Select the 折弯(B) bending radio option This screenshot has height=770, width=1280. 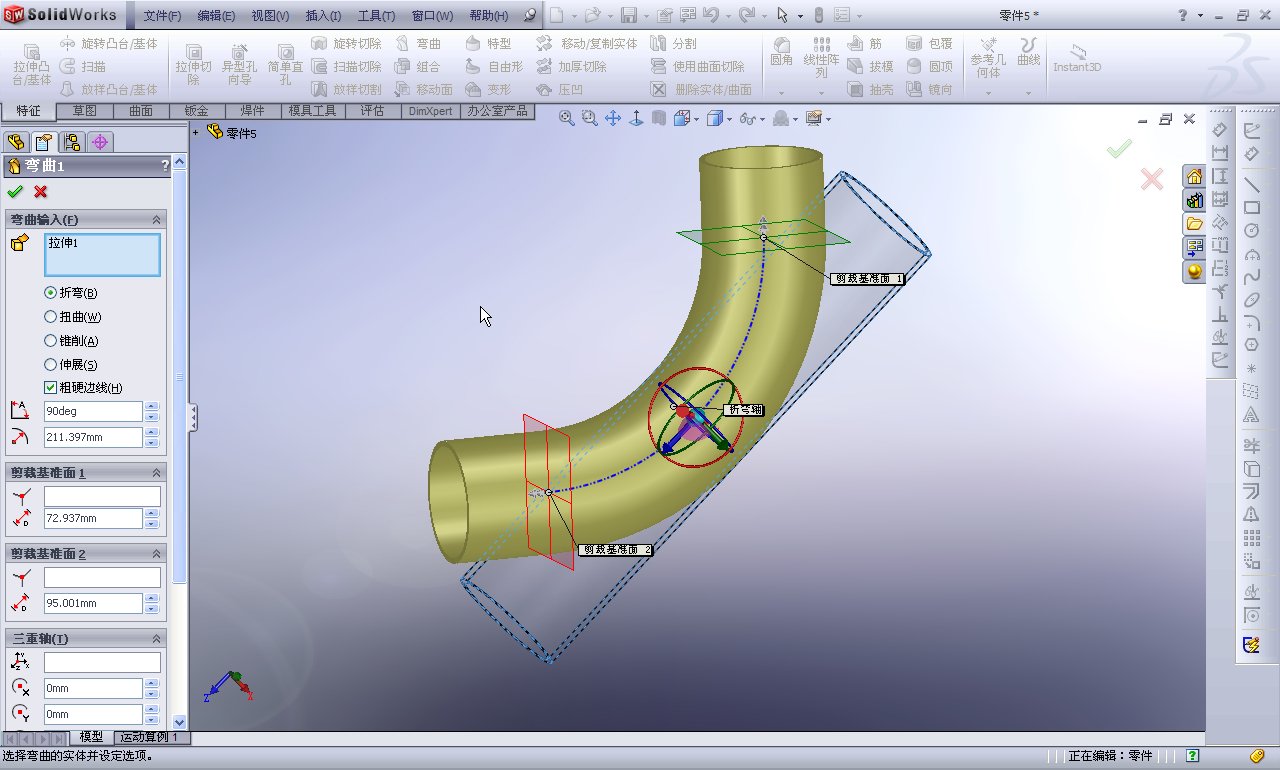click(x=51, y=293)
